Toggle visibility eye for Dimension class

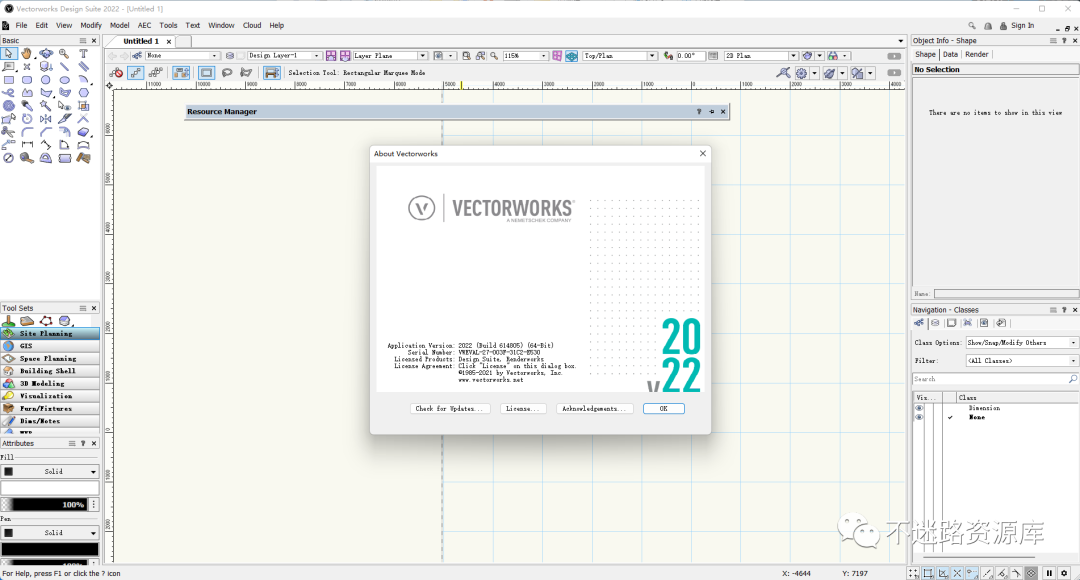point(919,408)
